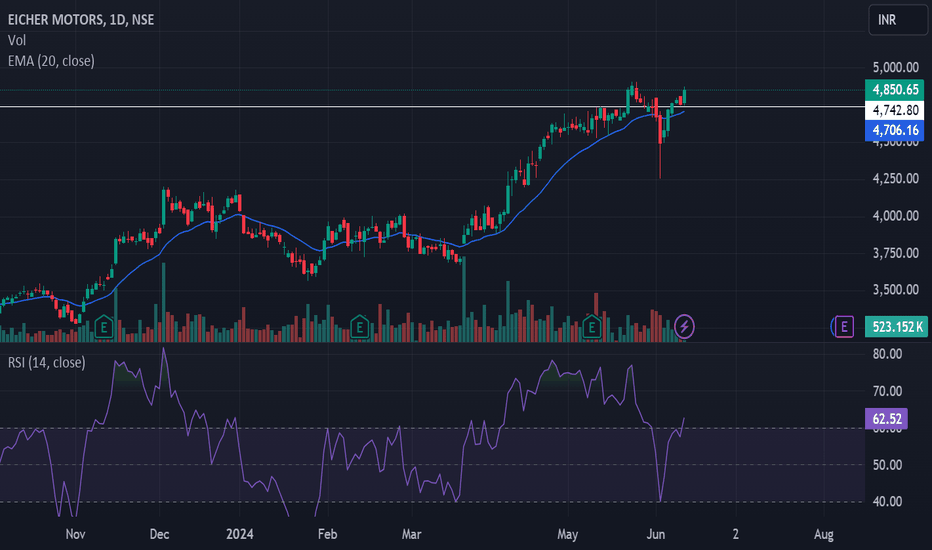
Task: Click the 5,000.00 price axis label
Action: [895, 67]
